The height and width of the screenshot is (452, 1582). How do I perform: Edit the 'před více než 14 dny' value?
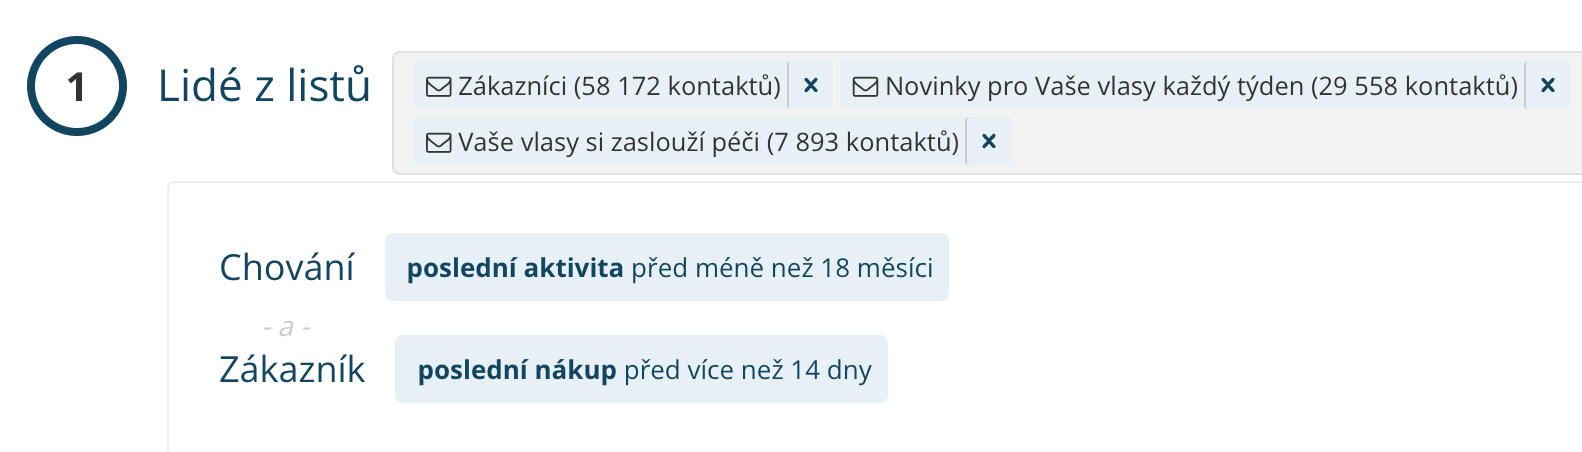748,370
